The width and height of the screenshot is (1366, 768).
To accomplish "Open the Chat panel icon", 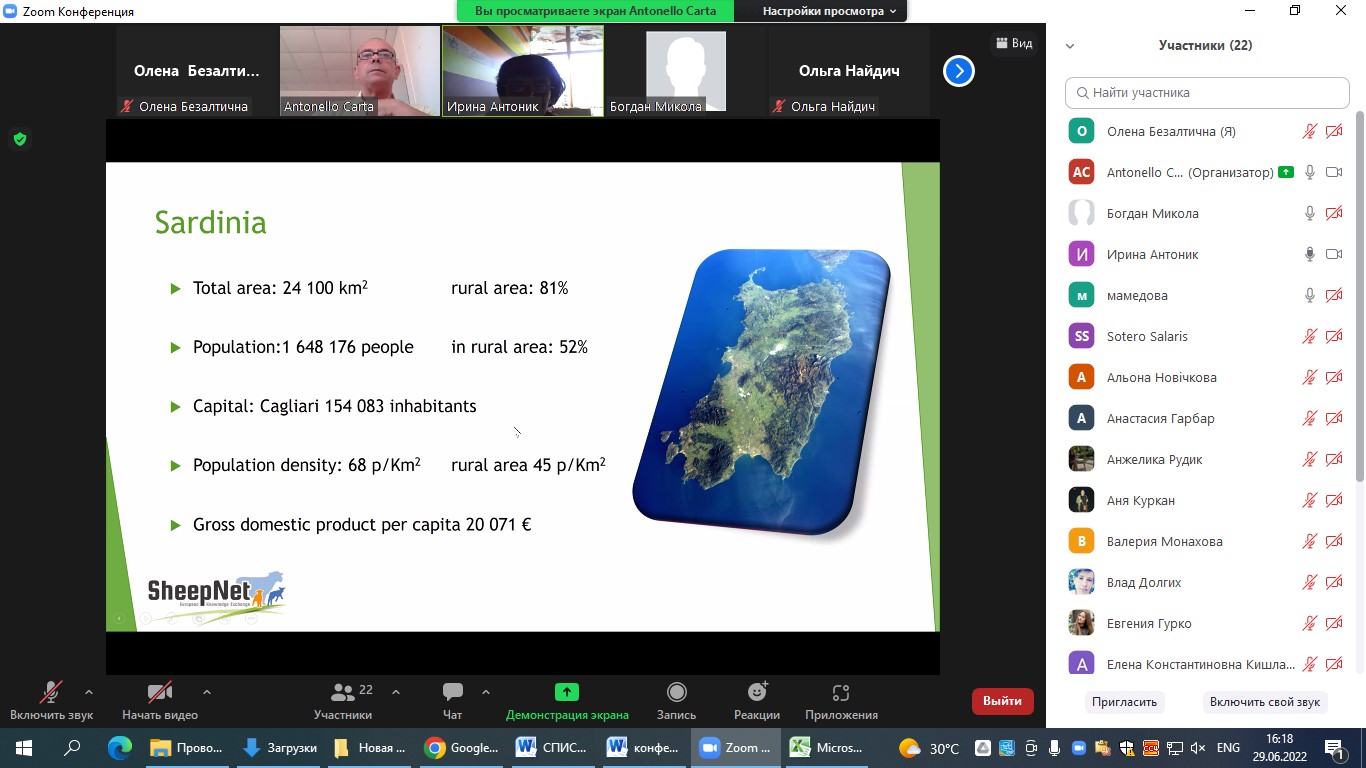I will pyautogui.click(x=453, y=692).
